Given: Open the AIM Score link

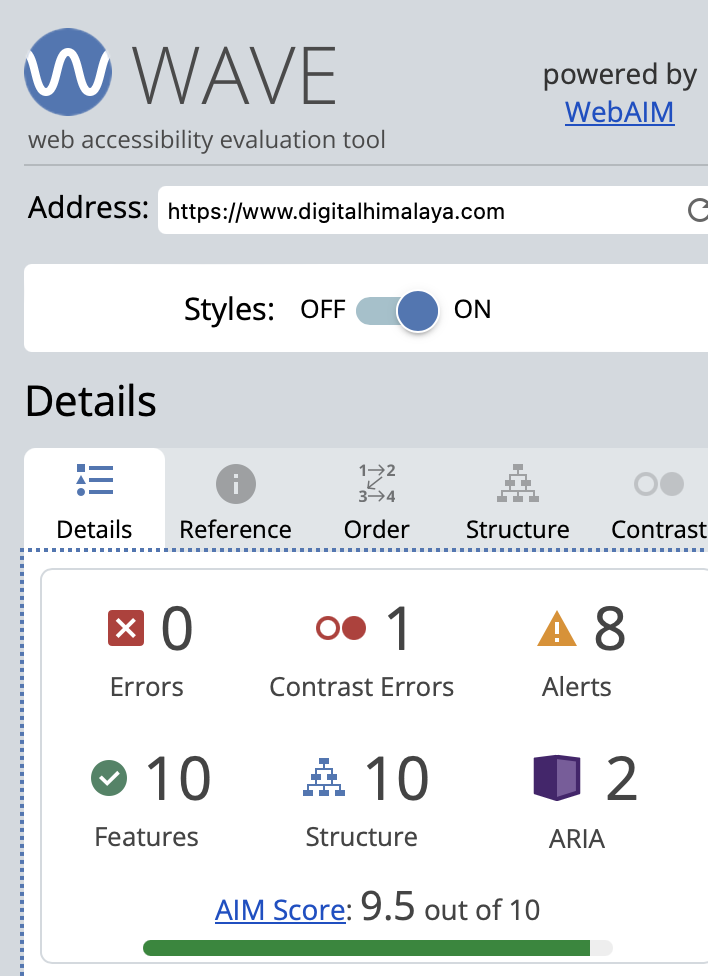Looking at the screenshot, I should coord(280,910).
